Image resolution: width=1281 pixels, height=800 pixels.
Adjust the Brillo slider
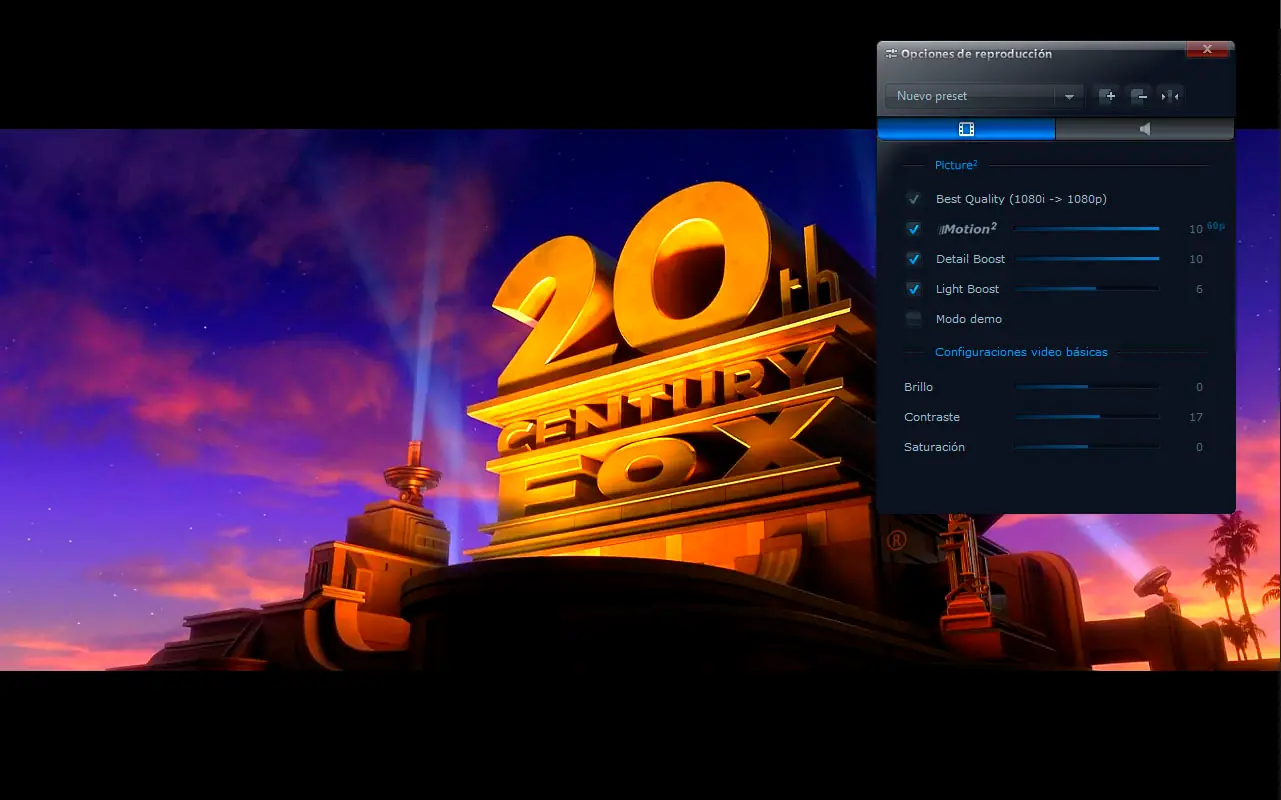coord(1086,387)
